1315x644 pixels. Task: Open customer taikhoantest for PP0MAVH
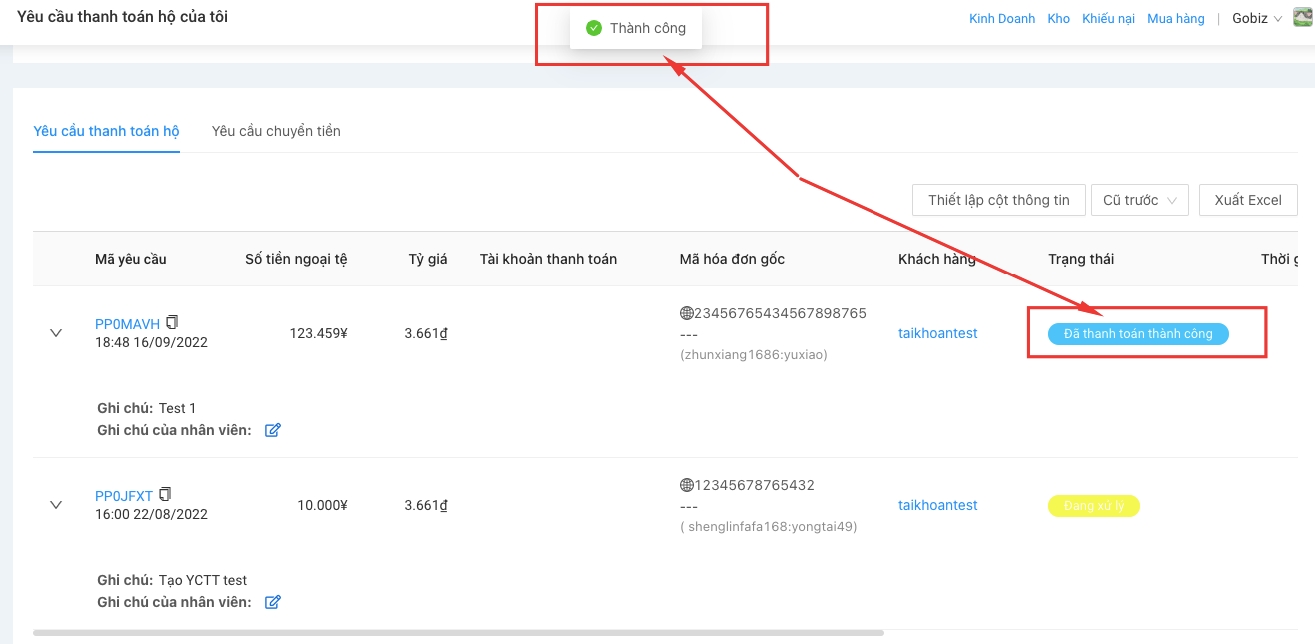pyautogui.click(x=937, y=333)
